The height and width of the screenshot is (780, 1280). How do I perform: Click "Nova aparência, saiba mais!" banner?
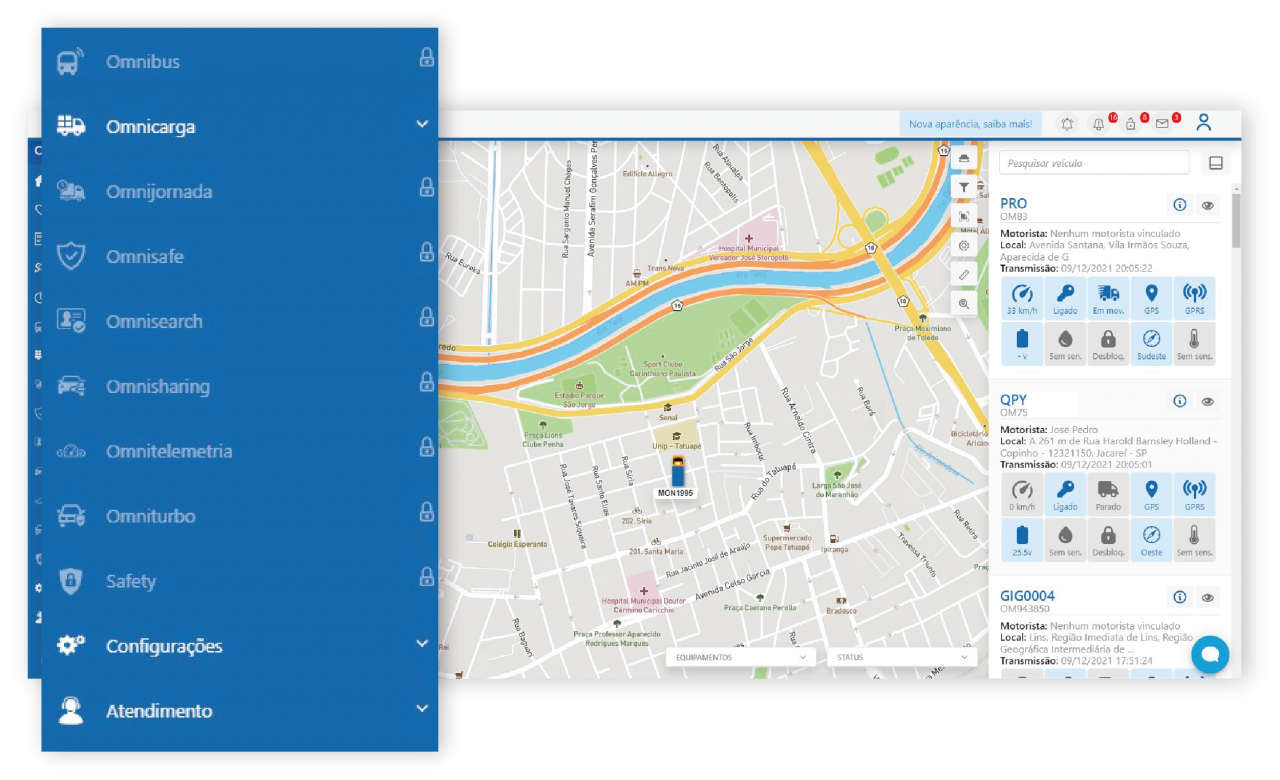tap(970, 124)
